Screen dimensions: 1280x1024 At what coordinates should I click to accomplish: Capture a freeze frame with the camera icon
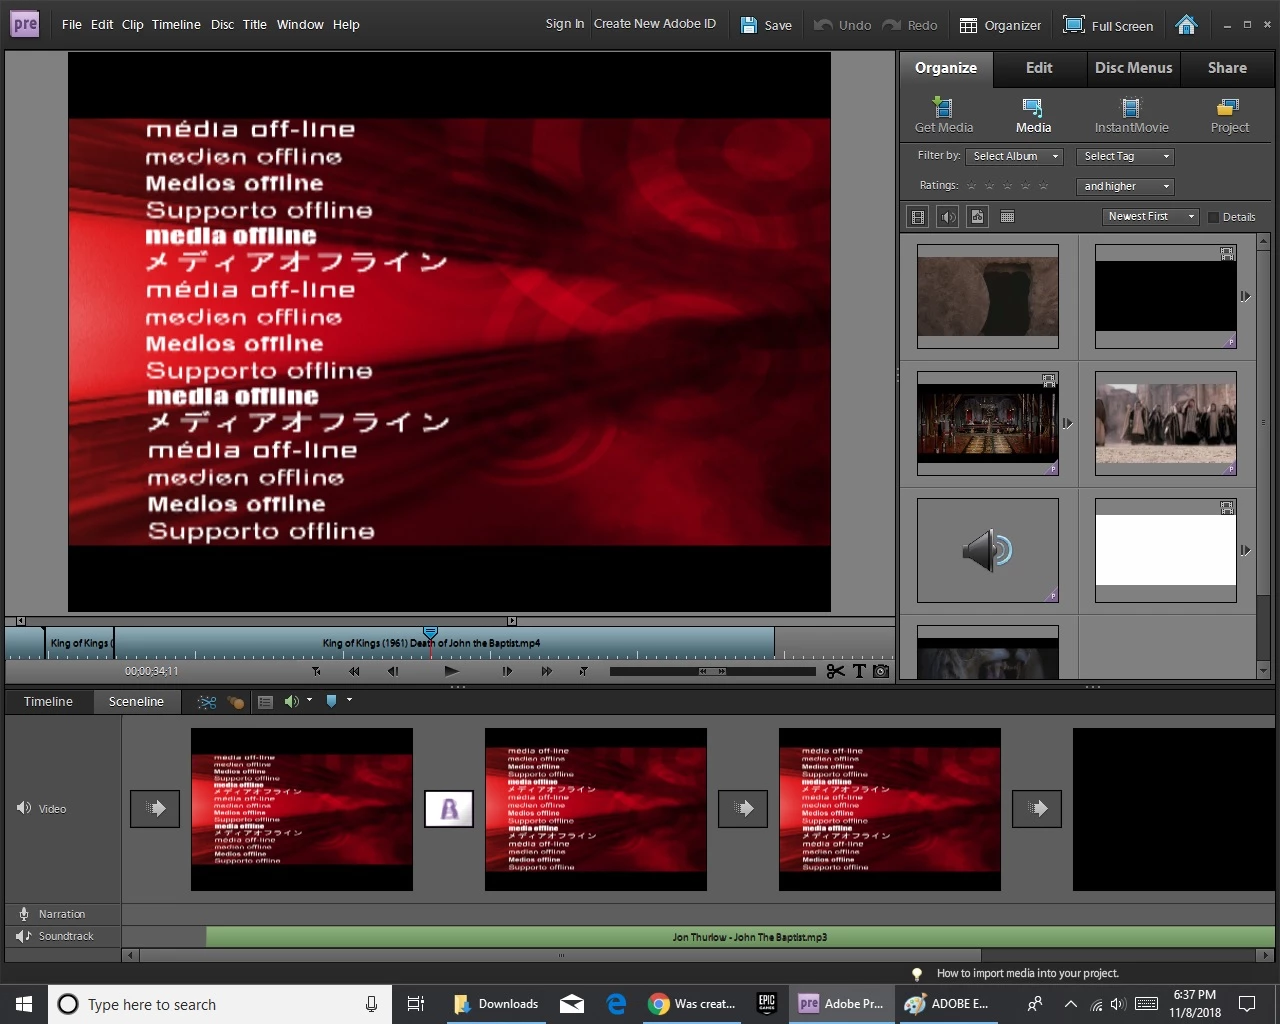click(x=881, y=671)
